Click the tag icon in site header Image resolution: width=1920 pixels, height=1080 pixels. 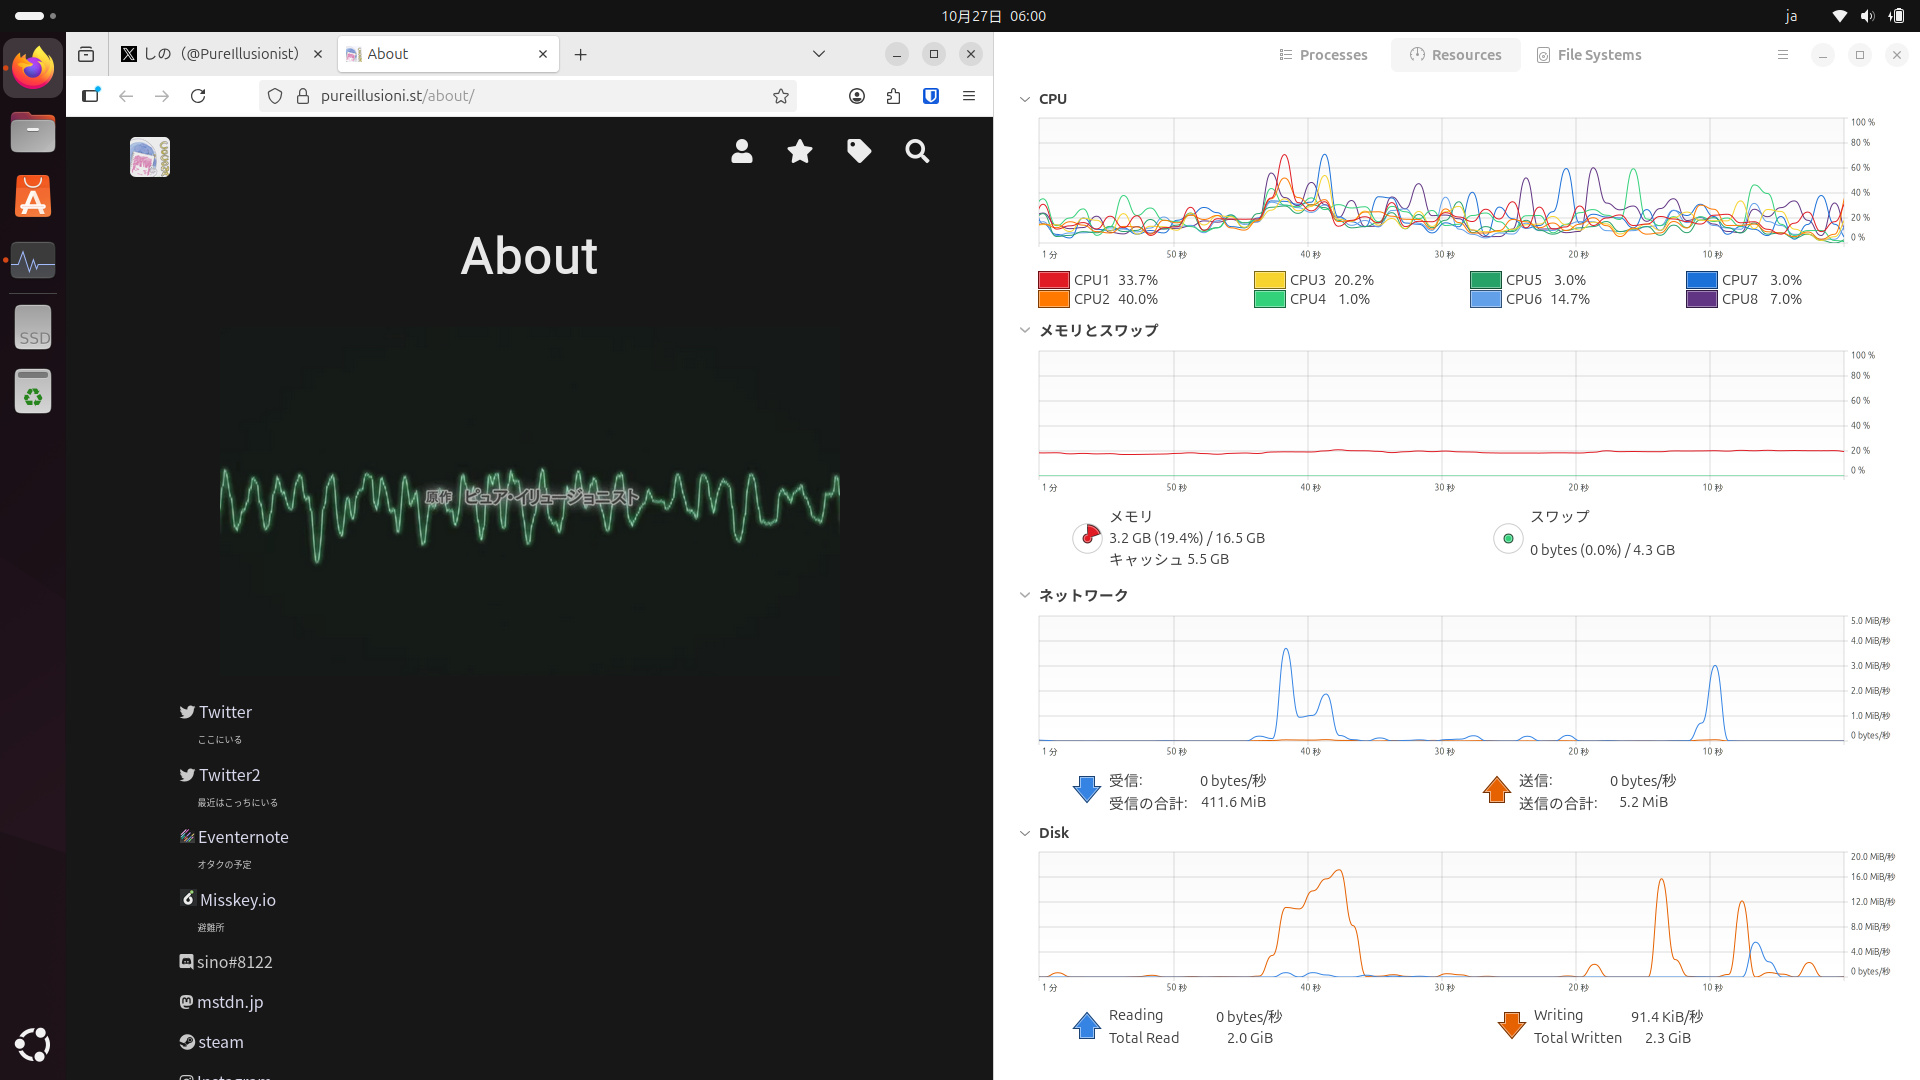pyautogui.click(x=859, y=151)
